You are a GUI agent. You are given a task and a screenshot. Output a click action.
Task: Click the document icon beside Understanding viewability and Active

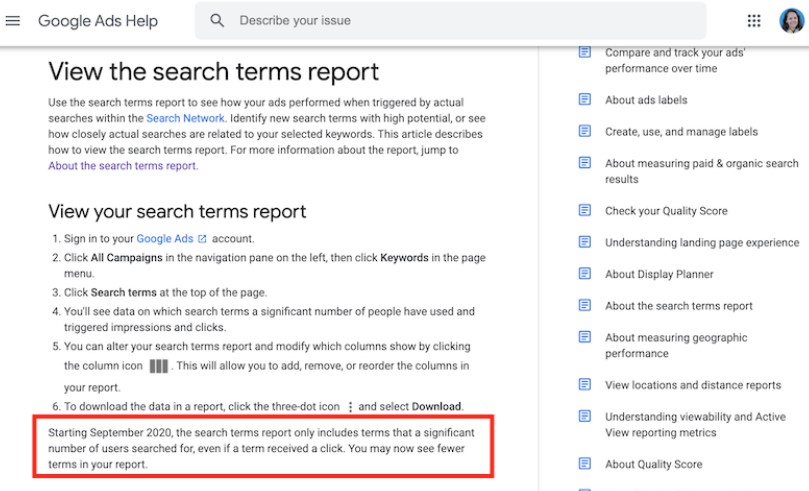(585, 416)
